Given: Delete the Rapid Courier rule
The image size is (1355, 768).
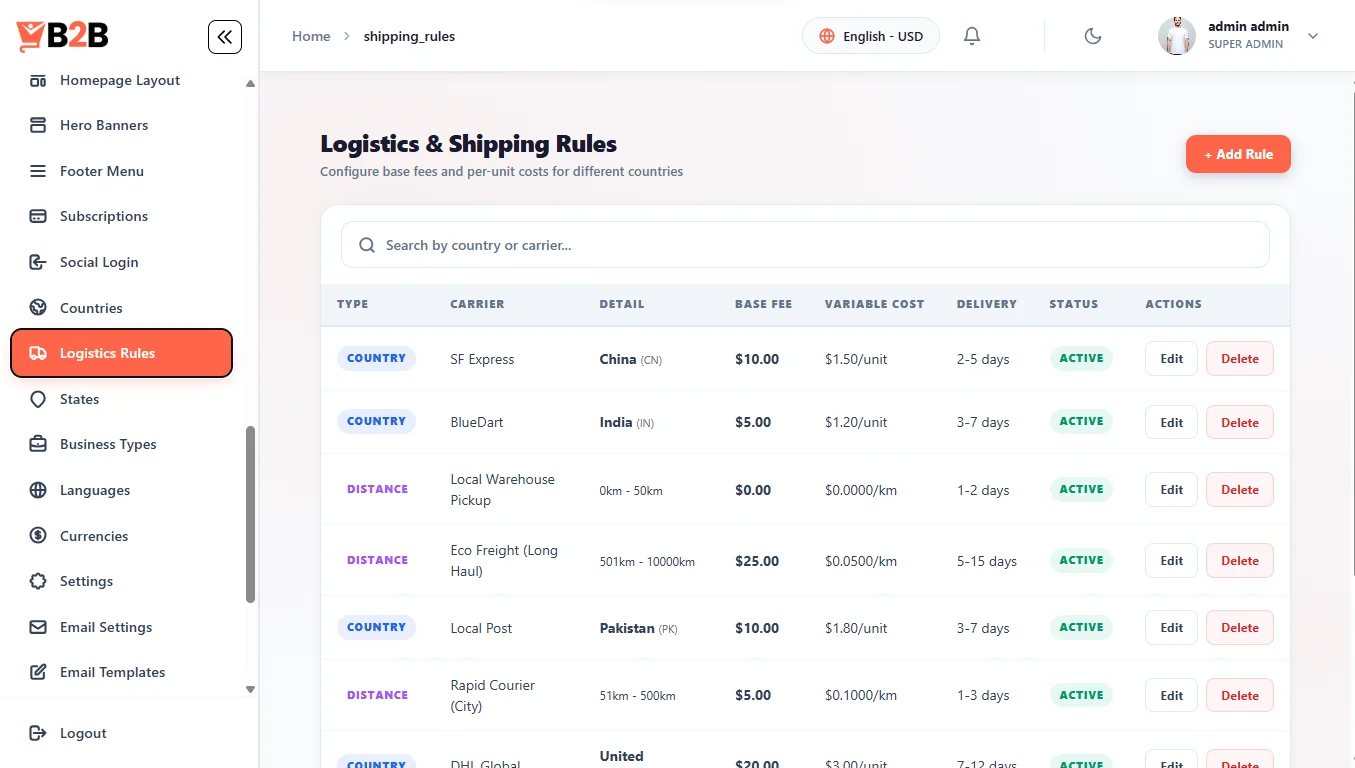Looking at the screenshot, I should pyautogui.click(x=1239, y=695).
